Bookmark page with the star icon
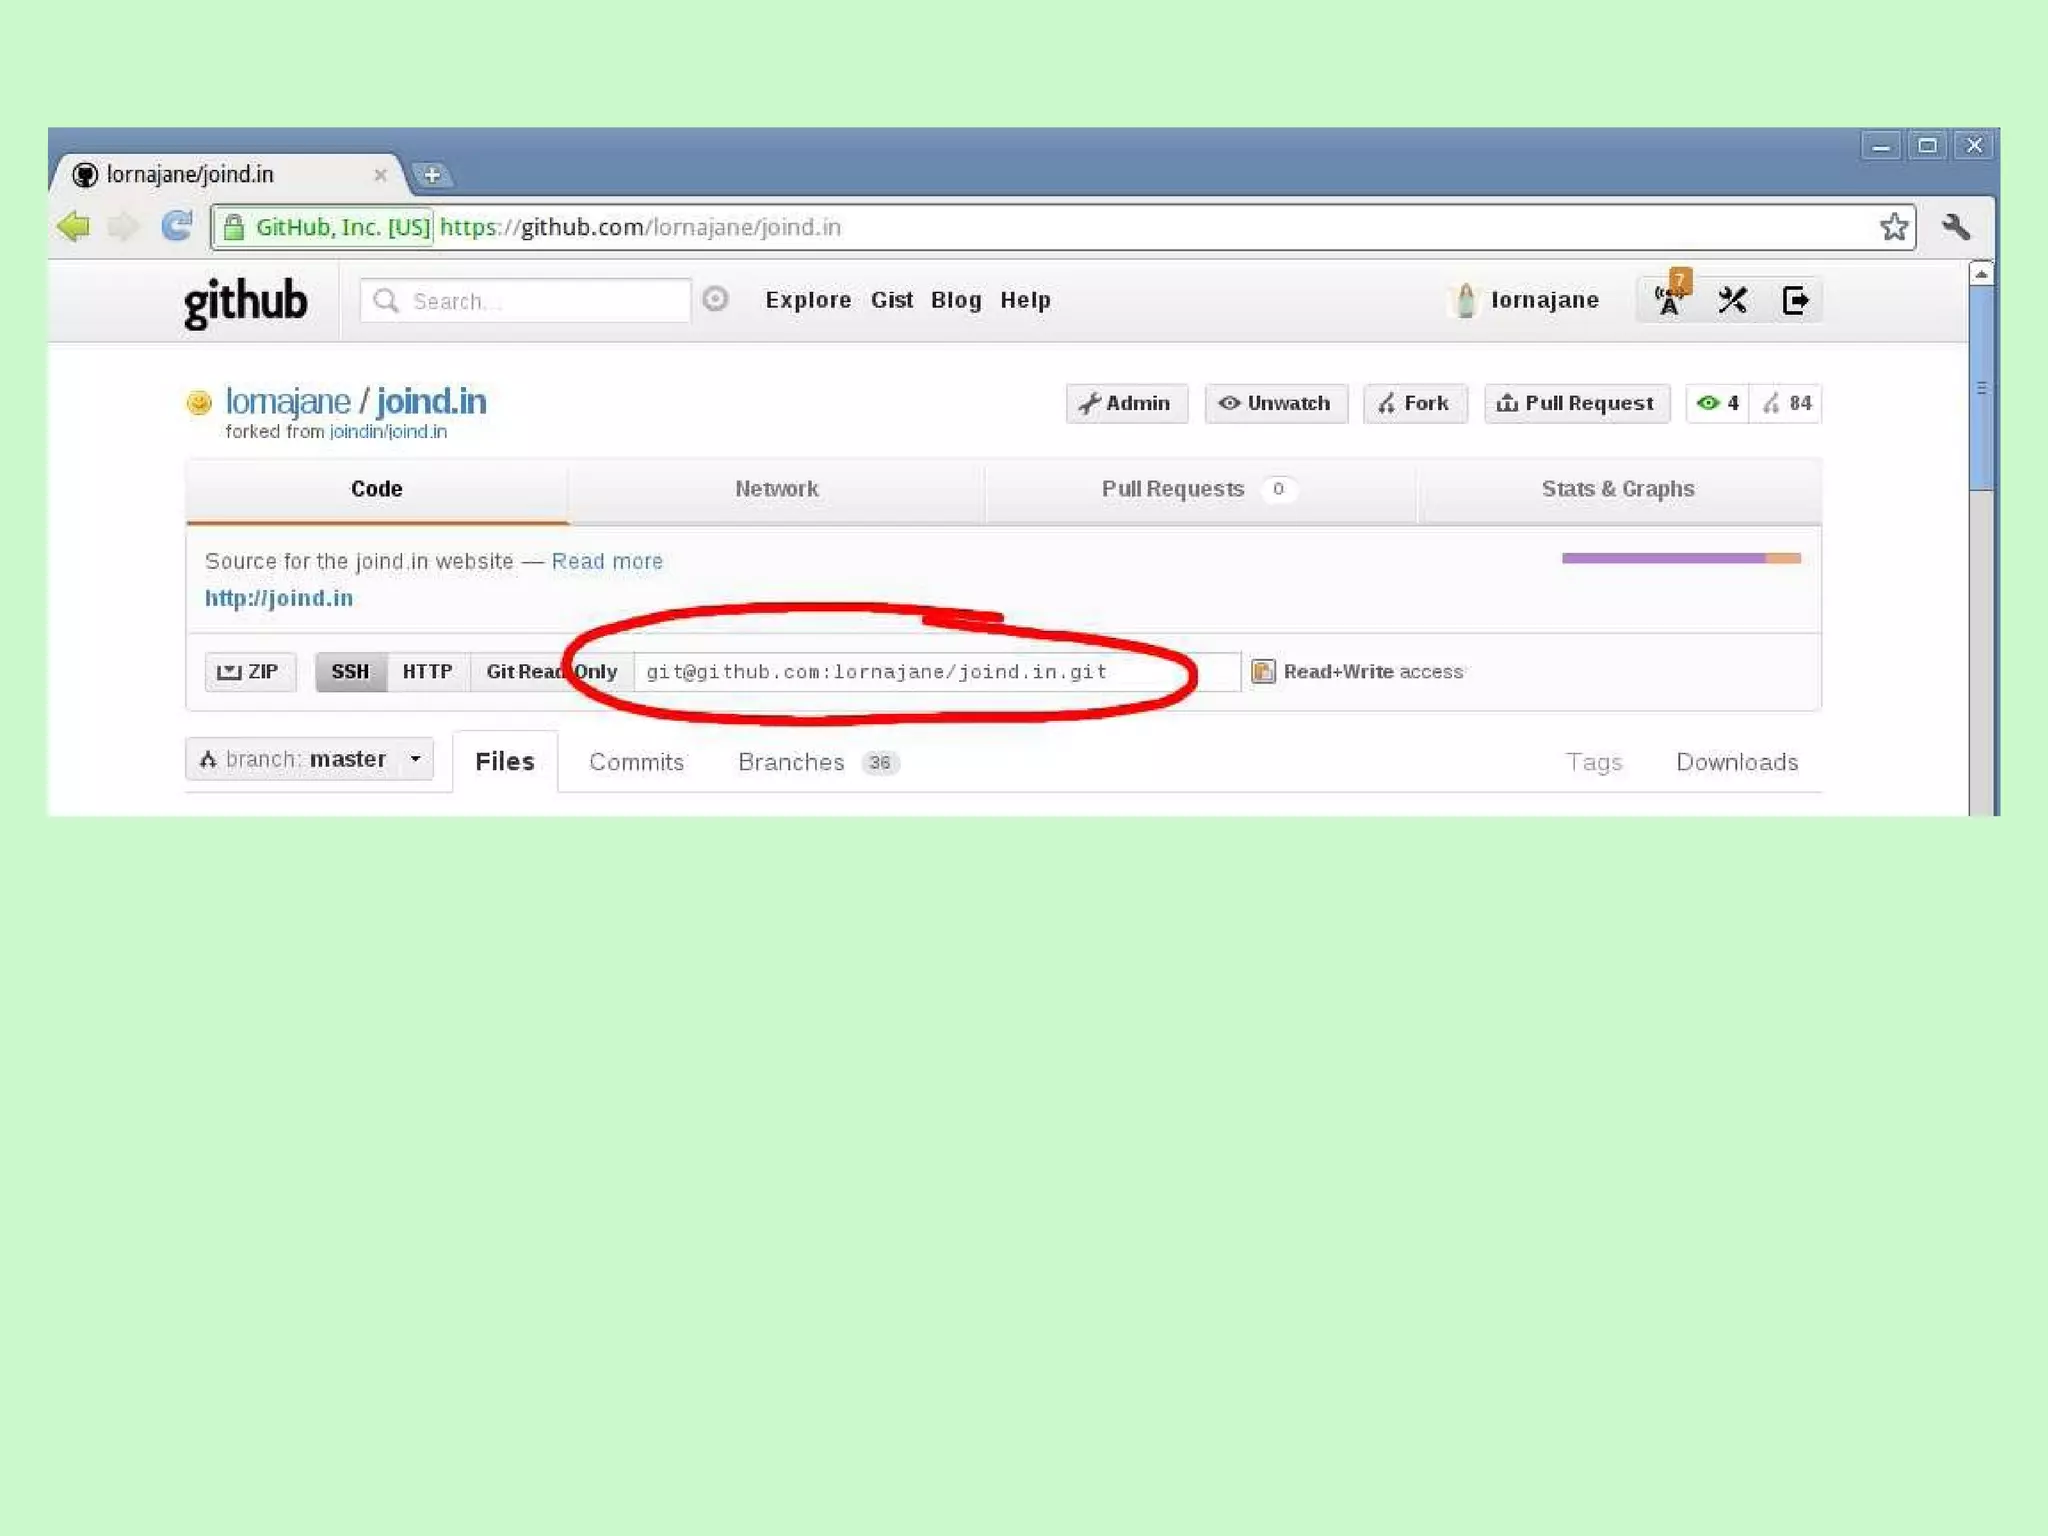 coord(1893,227)
